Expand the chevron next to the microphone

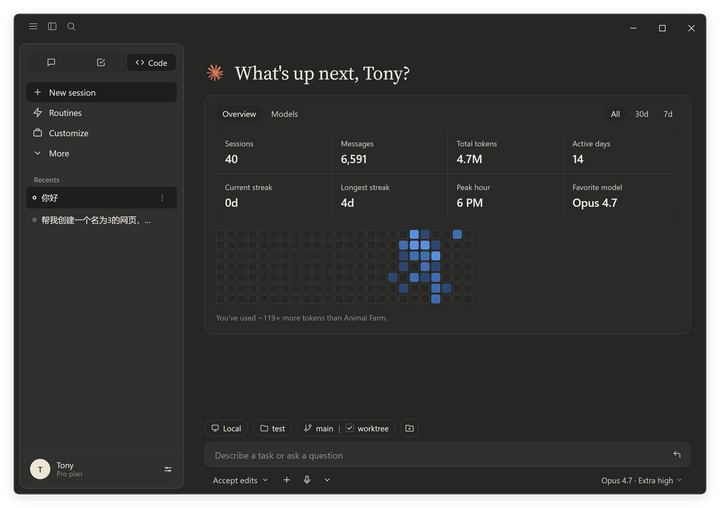(327, 480)
